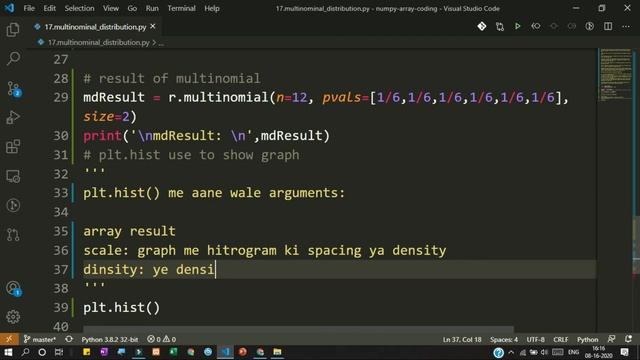Open Manage gear settings icon
This screenshot has height=360, width=640.
point(13,317)
